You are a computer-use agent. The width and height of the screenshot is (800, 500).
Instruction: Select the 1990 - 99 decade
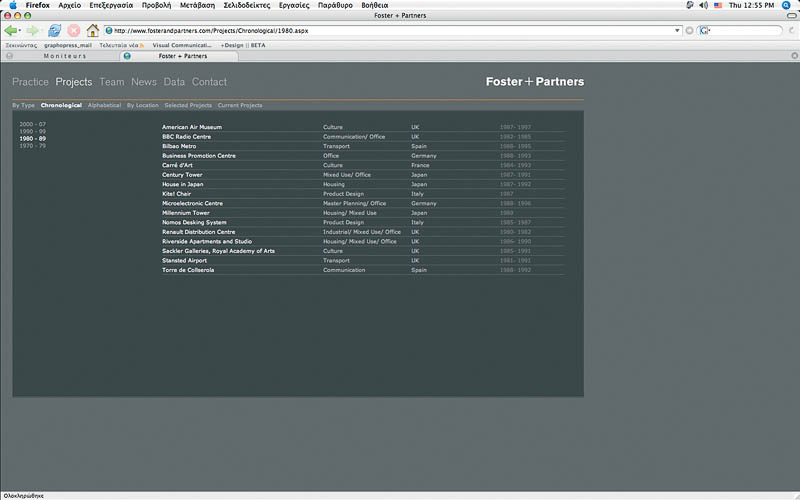(x=33, y=131)
